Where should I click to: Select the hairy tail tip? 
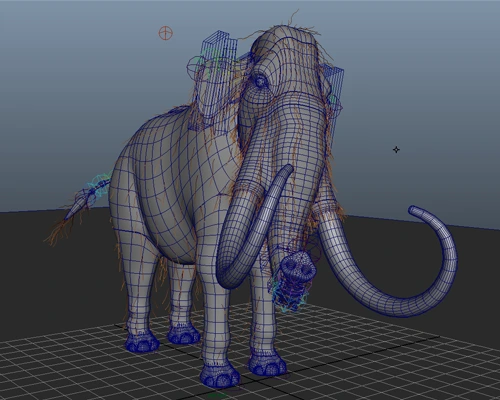[62, 230]
